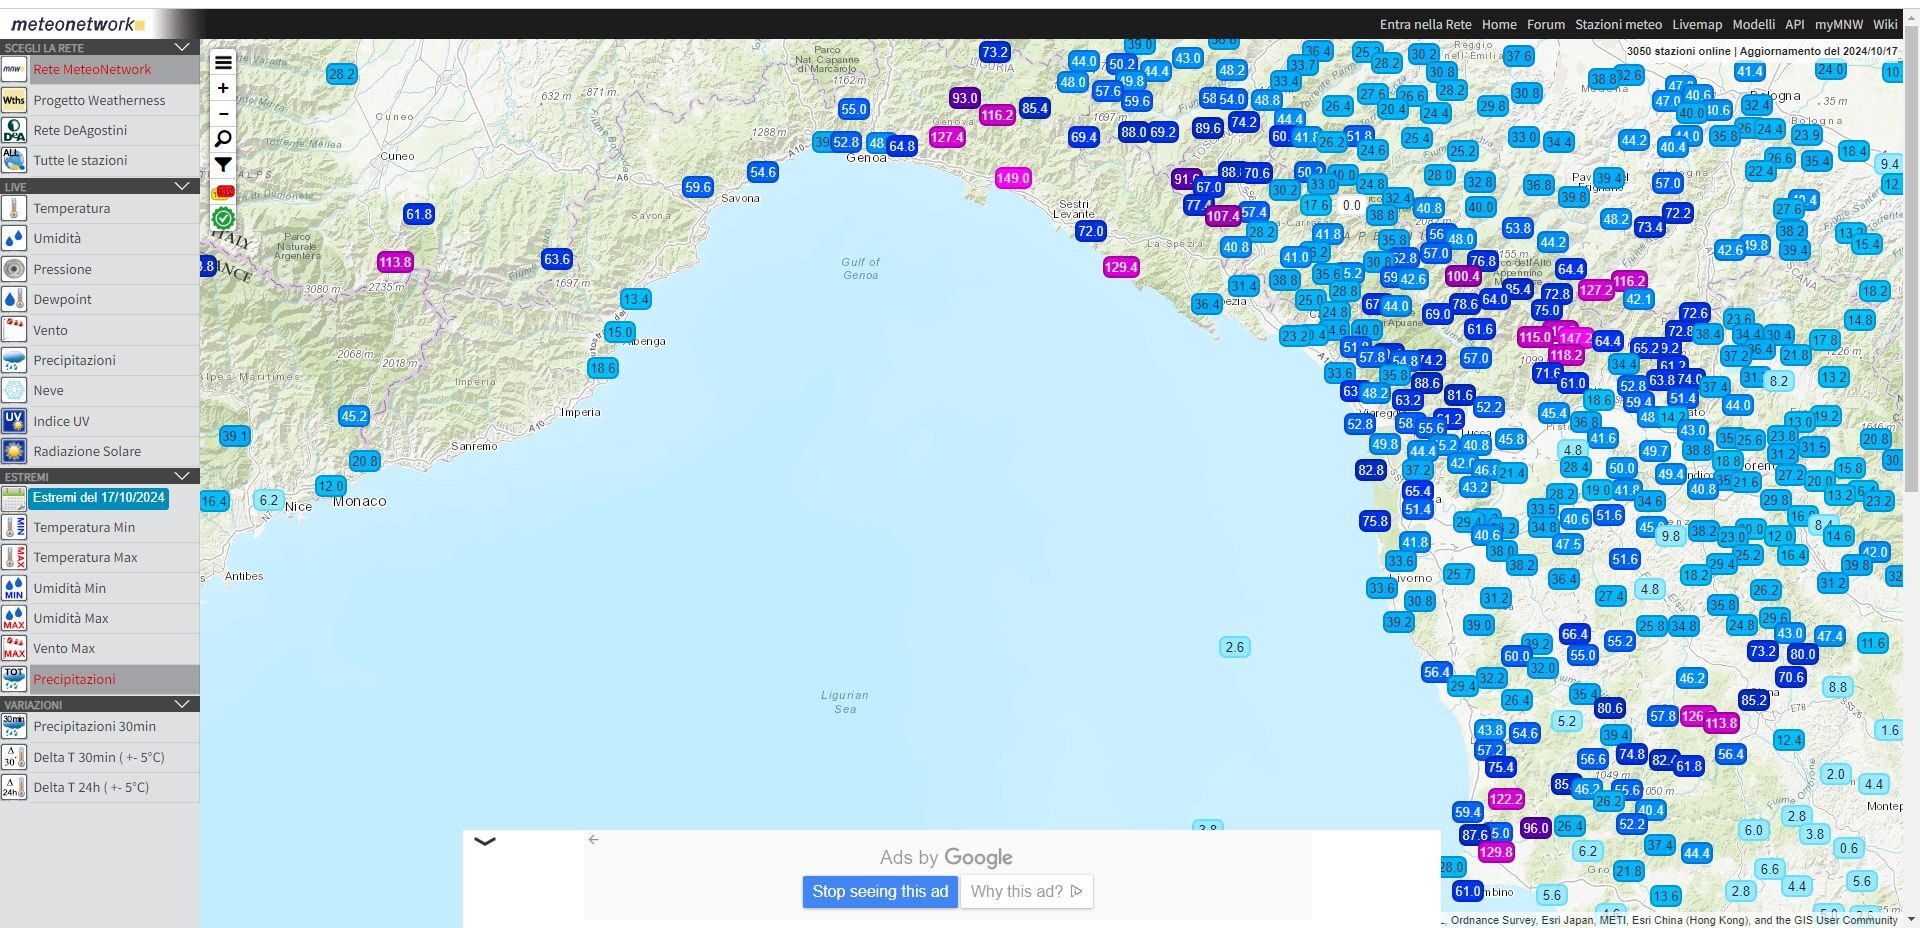This screenshot has width=1920, height=928.
Task: Zoom out the map with minus
Action: (x=223, y=113)
